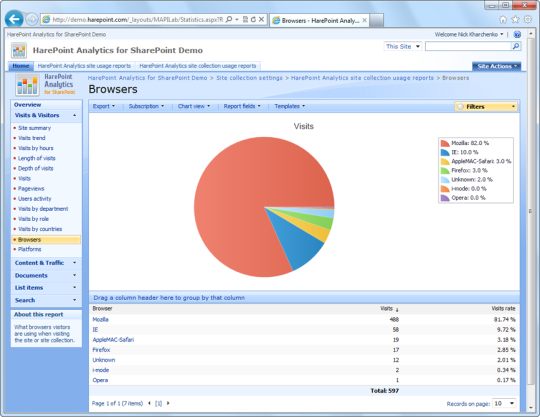Open site collection usage reports tab

[198, 66]
